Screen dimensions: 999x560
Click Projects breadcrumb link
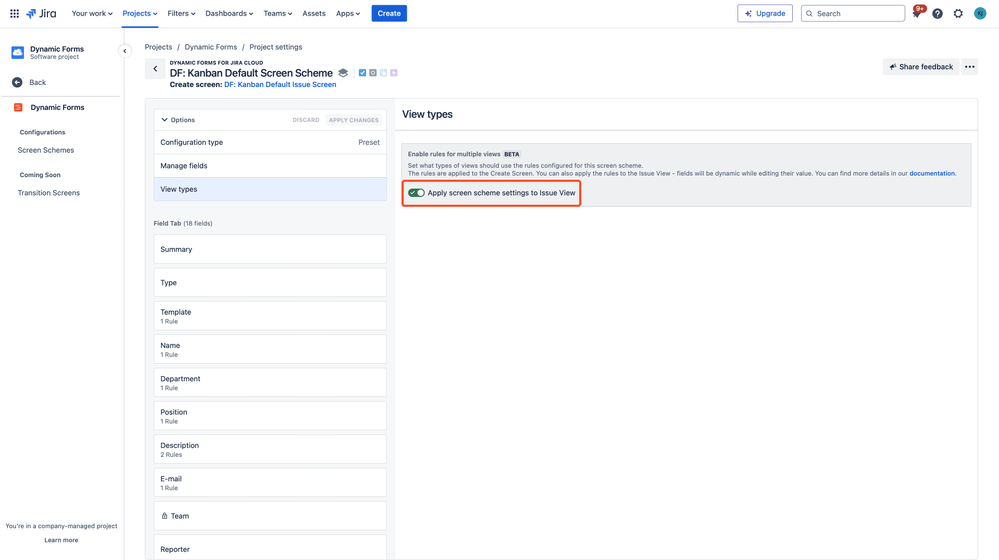158,47
